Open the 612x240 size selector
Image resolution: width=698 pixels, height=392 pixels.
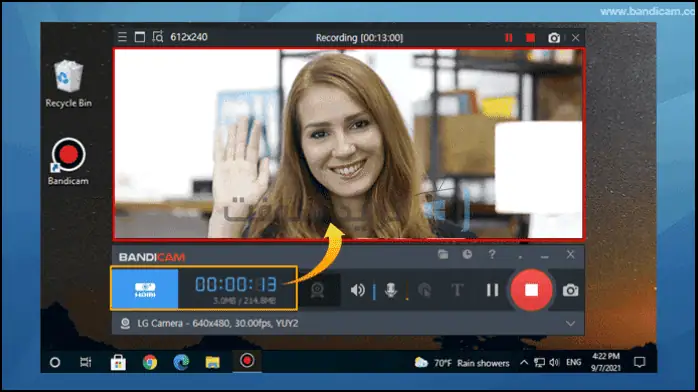click(x=189, y=37)
